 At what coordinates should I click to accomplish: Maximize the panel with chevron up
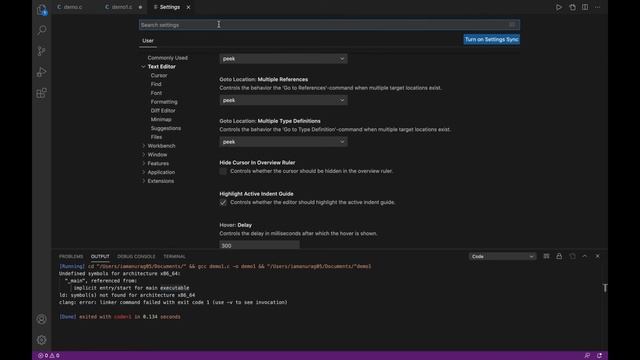[x=584, y=256]
